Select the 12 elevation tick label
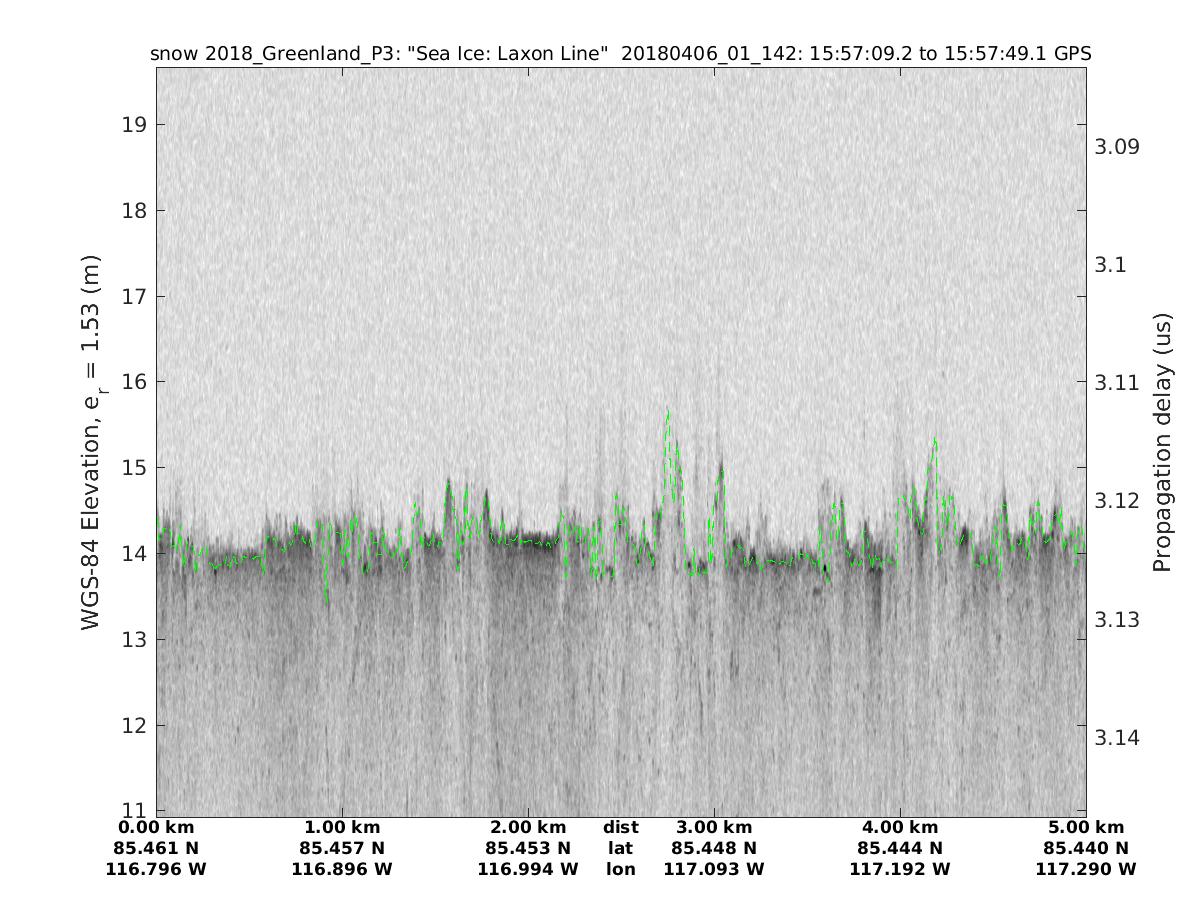This screenshot has height=900, width=1200. [x=135, y=725]
